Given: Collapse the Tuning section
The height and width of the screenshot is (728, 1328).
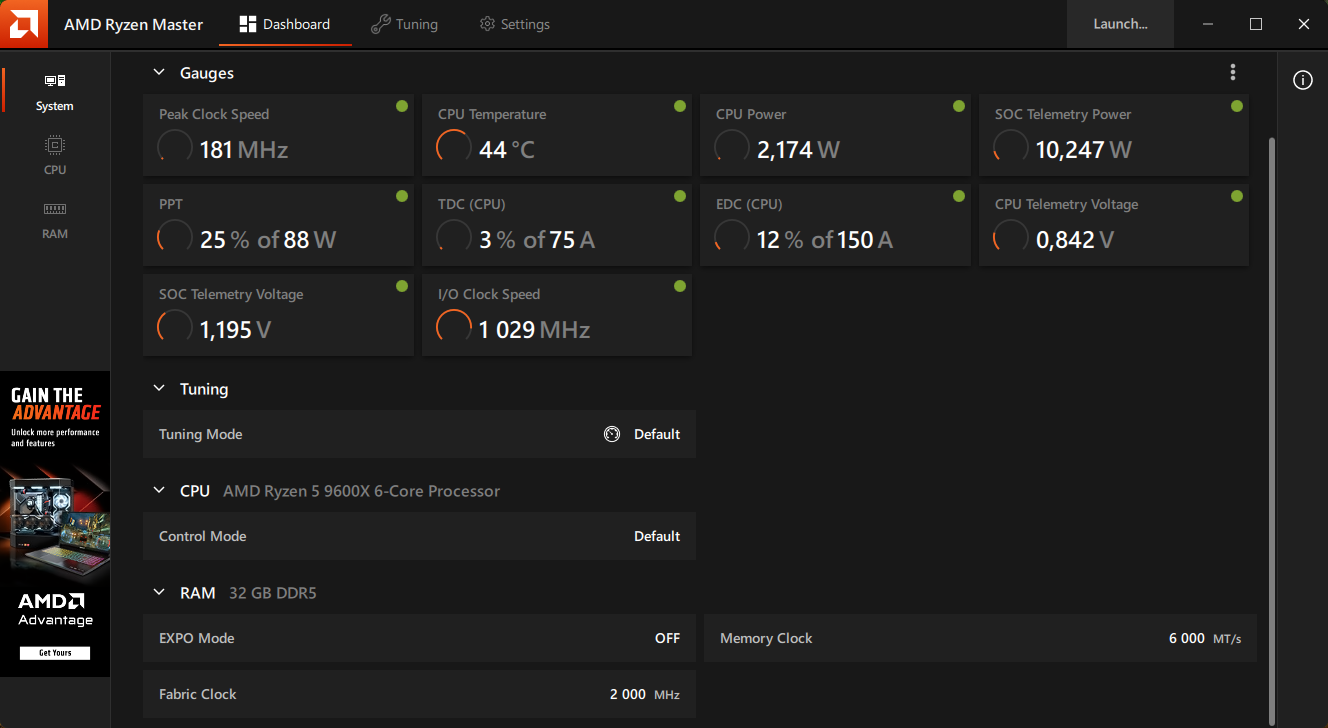Looking at the screenshot, I should click(159, 389).
